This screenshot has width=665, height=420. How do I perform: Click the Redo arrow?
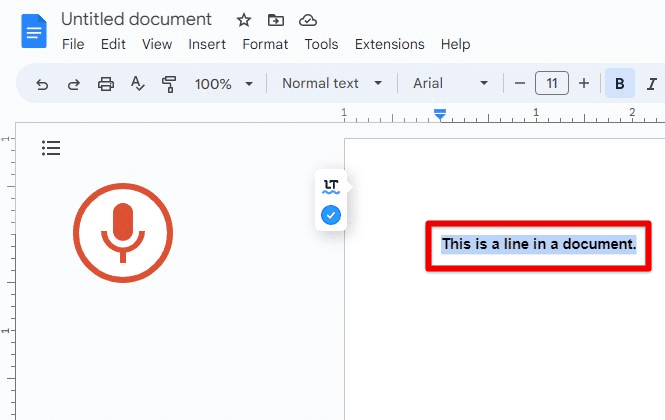click(x=74, y=84)
